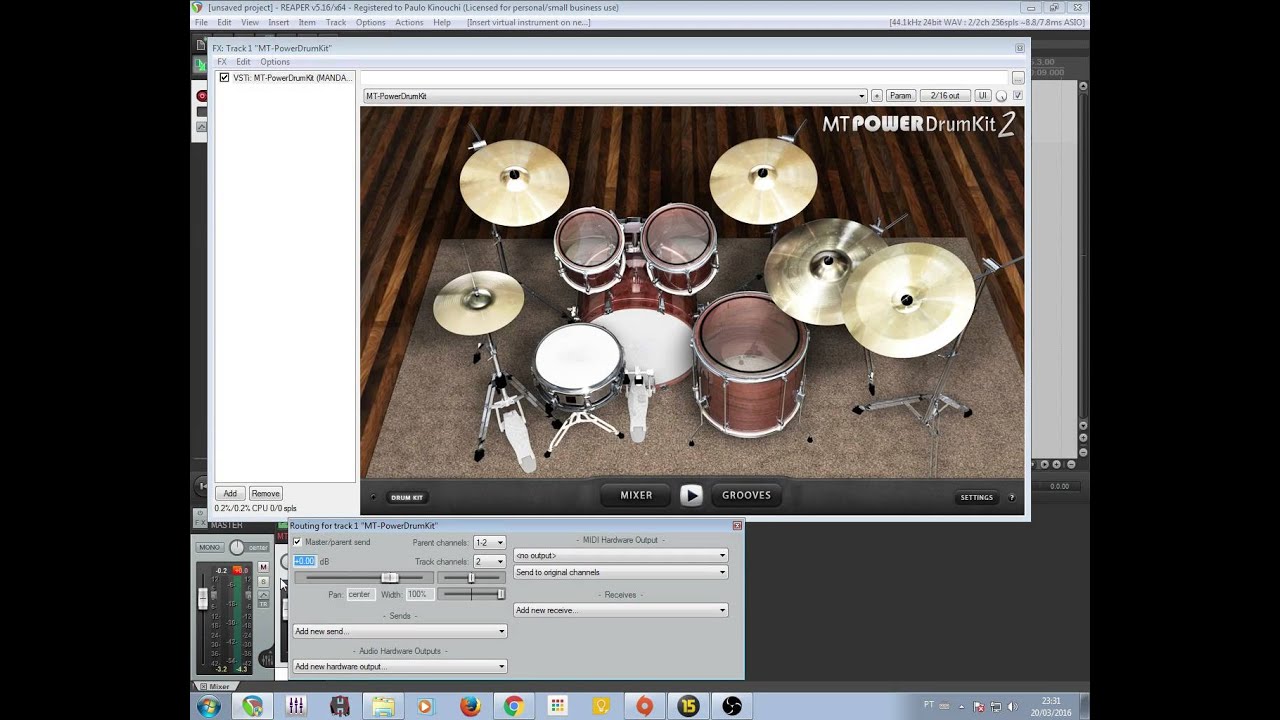The image size is (1280, 720).
Task: Open the MIXER view in the drum kit
Action: click(x=636, y=495)
